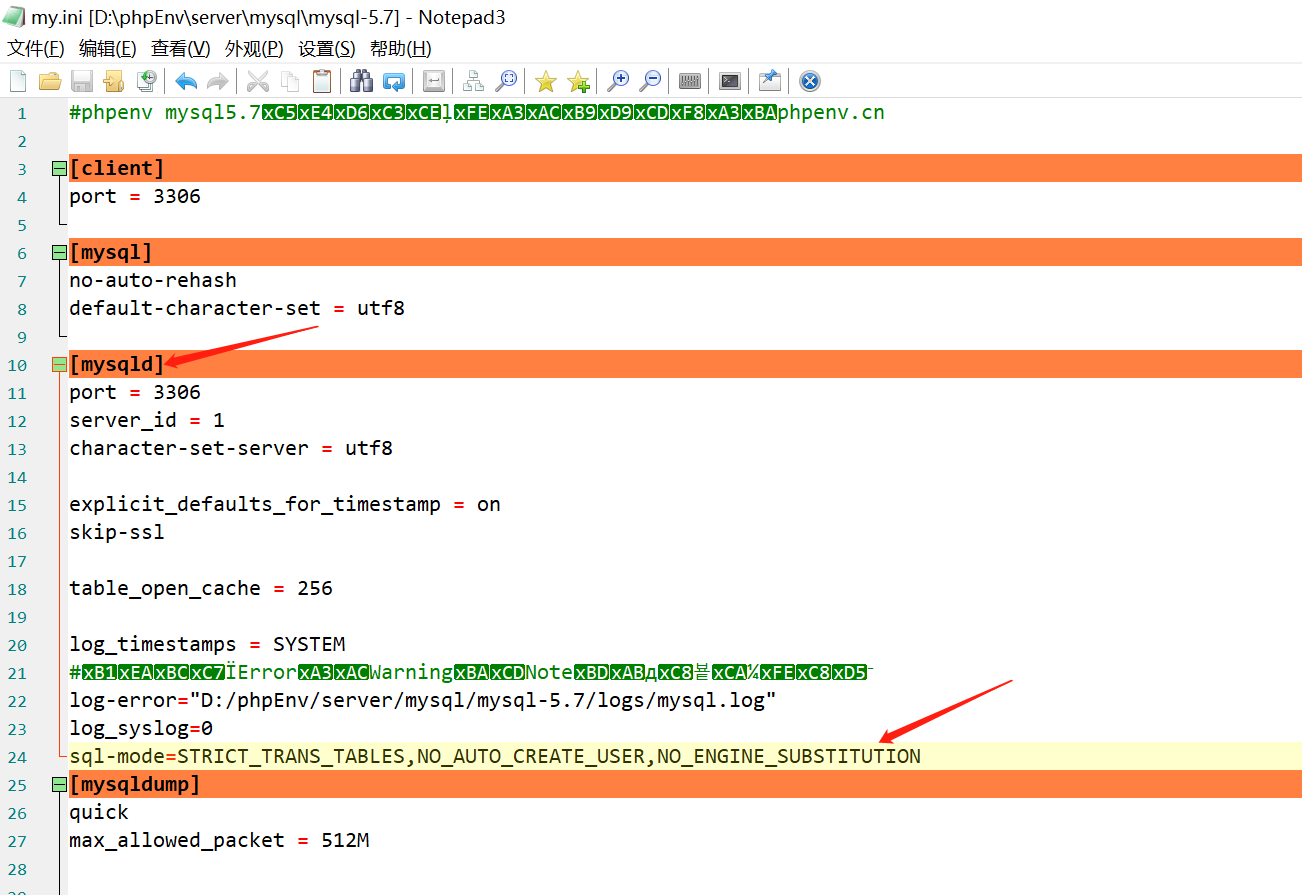
Task: Zoom in on the document
Action: (x=619, y=81)
